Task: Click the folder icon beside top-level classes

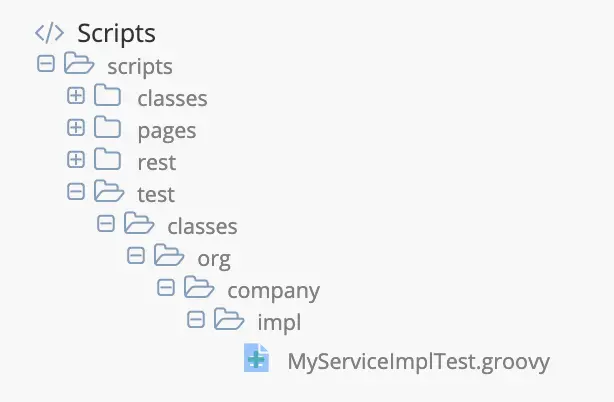Action: 107,95
